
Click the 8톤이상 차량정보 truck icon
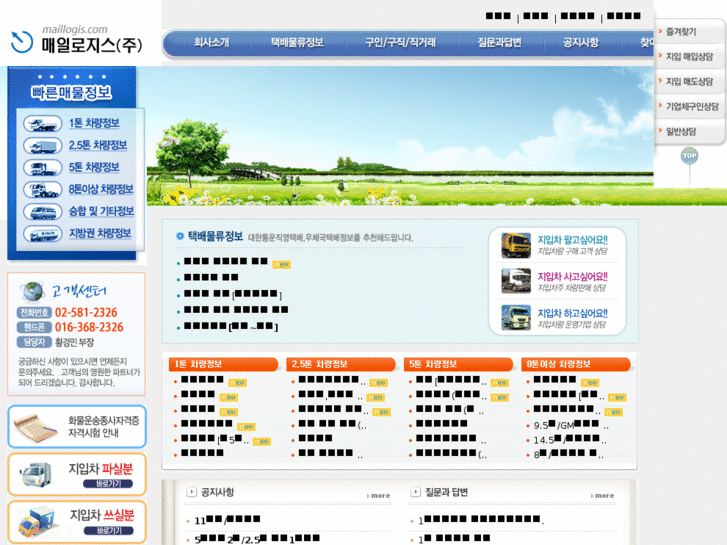coord(43,189)
